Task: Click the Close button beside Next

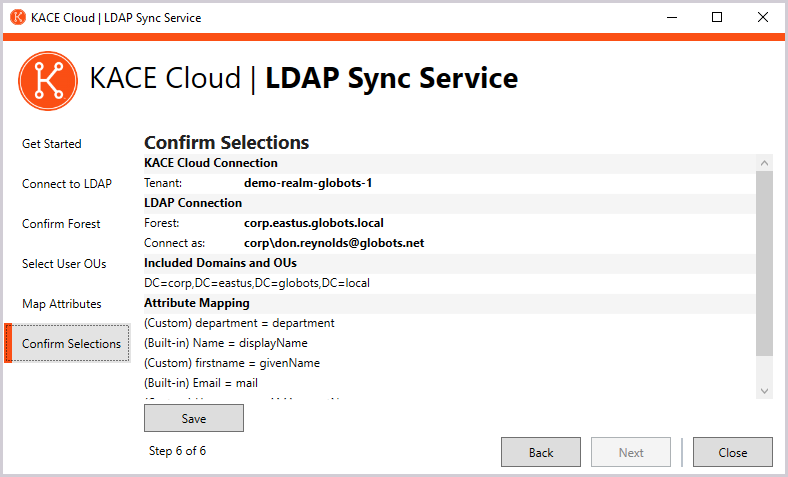Action: coord(732,452)
